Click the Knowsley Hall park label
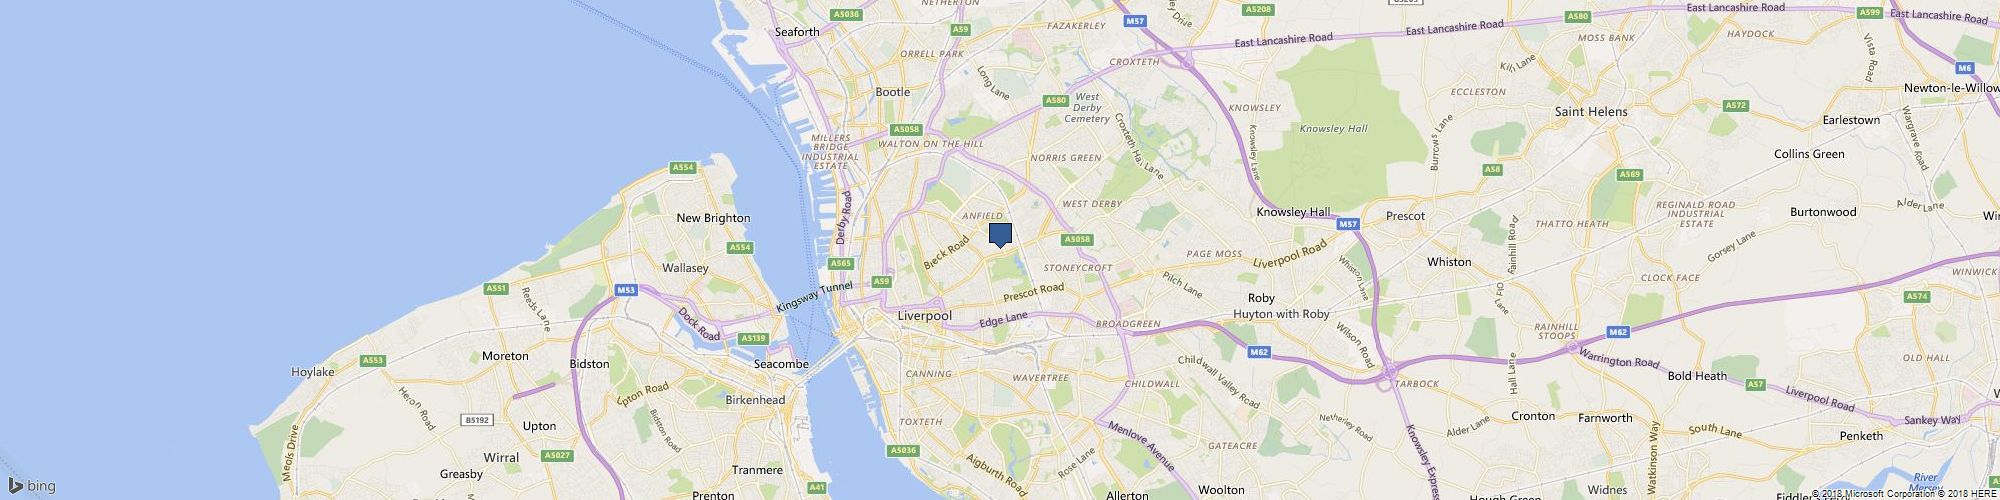The image size is (2000, 500). pos(1333,128)
